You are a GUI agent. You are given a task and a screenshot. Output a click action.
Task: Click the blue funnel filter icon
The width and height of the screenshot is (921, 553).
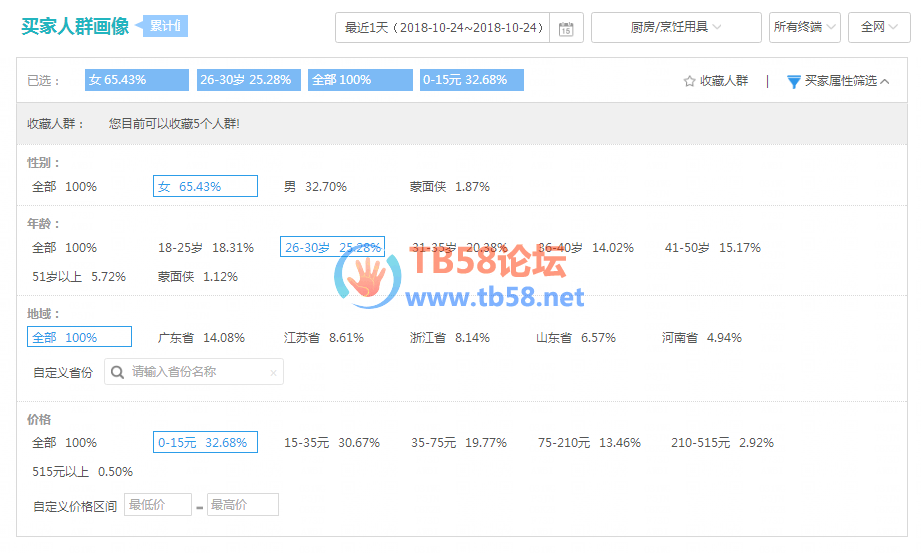(794, 81)
